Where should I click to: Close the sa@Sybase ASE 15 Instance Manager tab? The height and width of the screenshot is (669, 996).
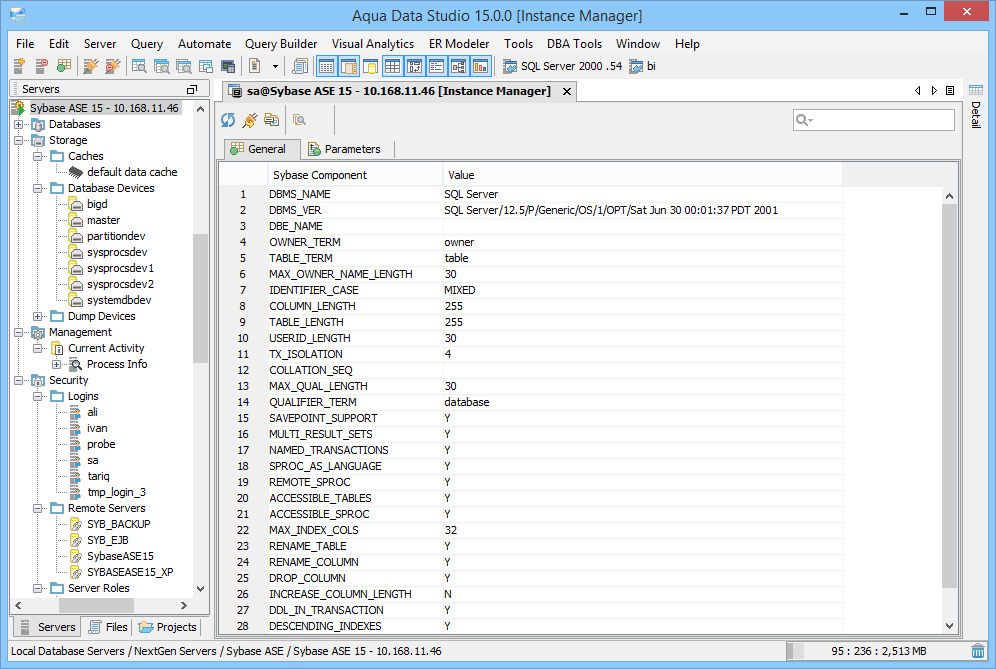pos(567,91)
